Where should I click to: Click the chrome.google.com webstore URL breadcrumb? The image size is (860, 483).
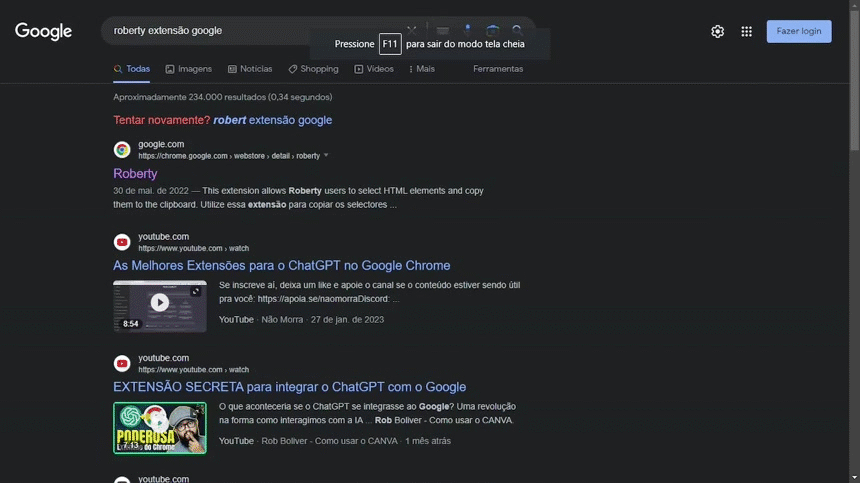pyautogui.click(x=229, y=156)
